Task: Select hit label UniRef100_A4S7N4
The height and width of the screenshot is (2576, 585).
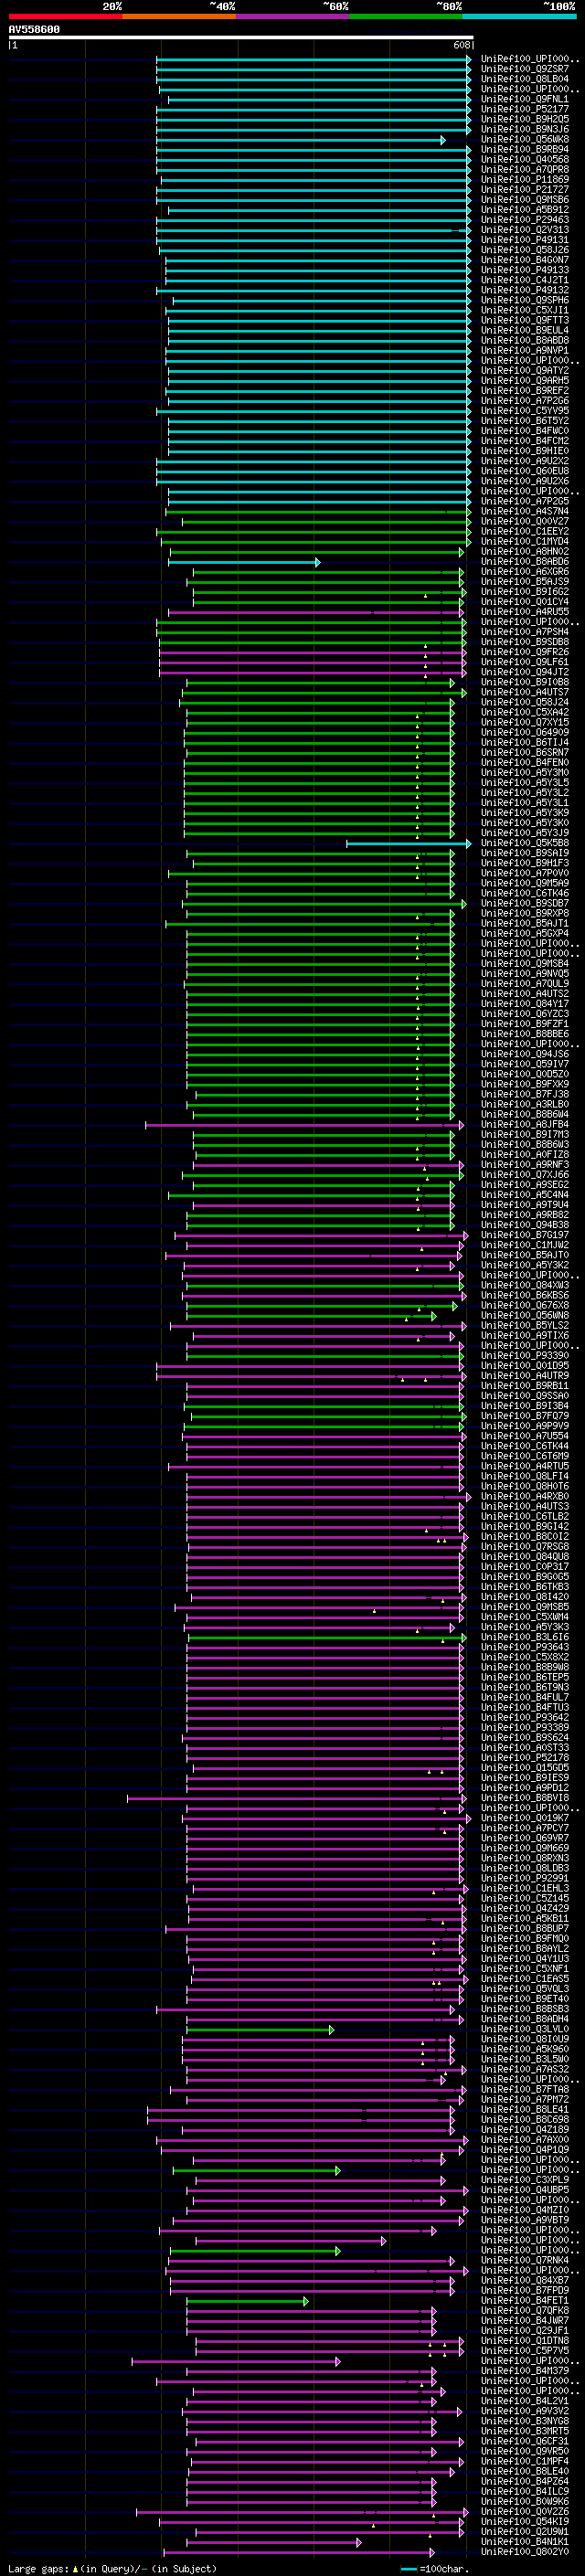Action: click(x=525, y=512)
